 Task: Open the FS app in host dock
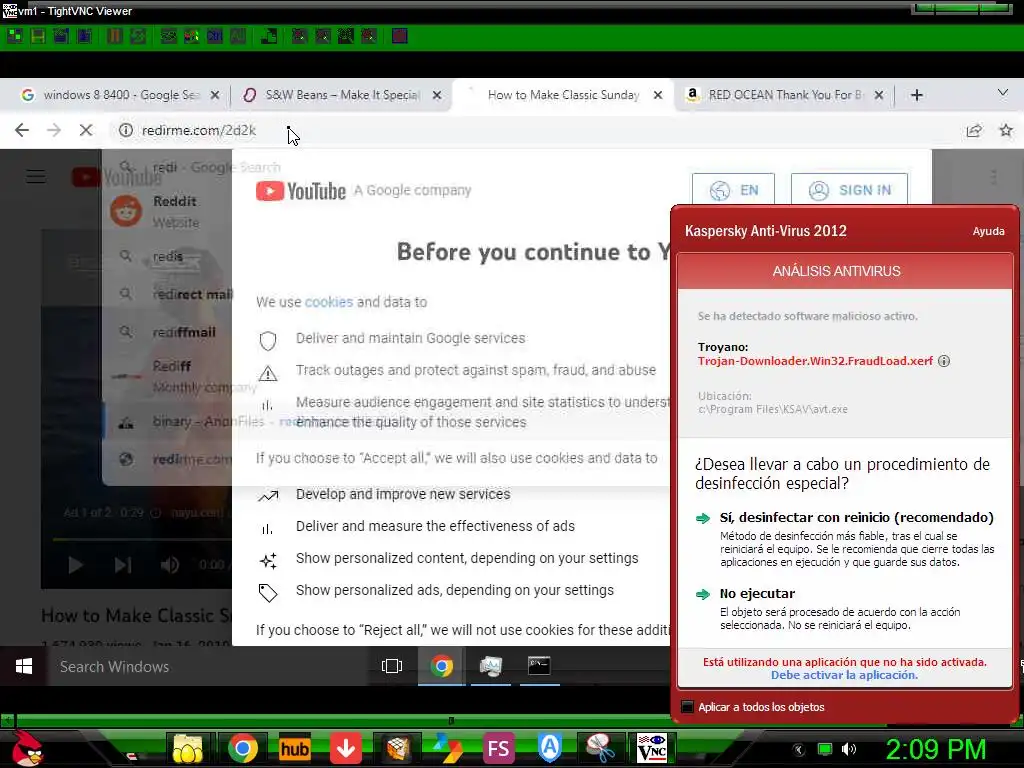click(x=499, y=748)
